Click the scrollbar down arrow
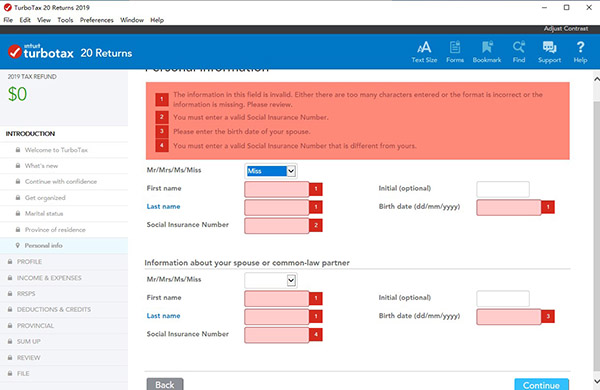The height and width of the screenshot is (390, 600). (x=597, y=381)
